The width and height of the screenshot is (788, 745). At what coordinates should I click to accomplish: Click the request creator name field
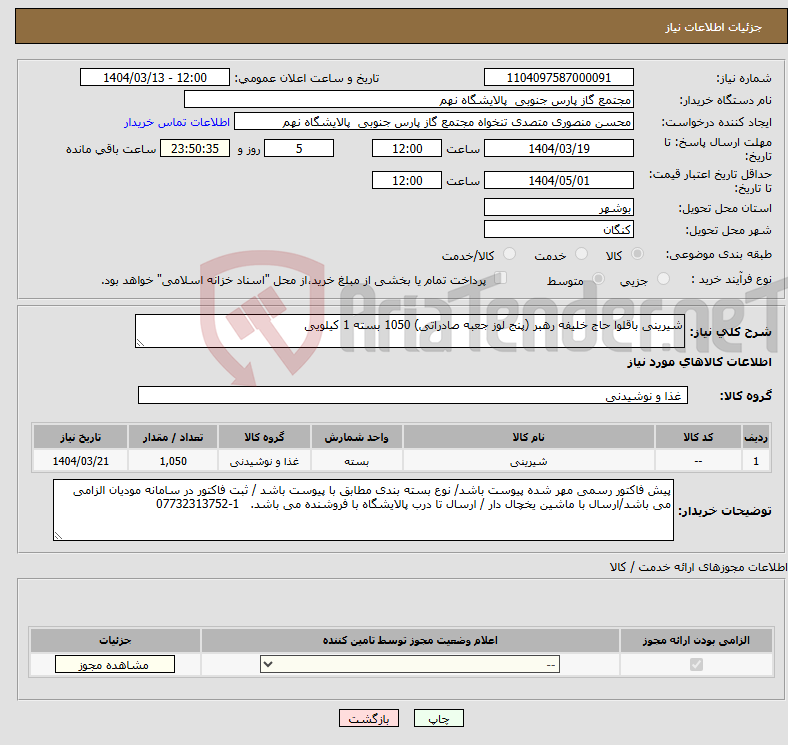434,122
